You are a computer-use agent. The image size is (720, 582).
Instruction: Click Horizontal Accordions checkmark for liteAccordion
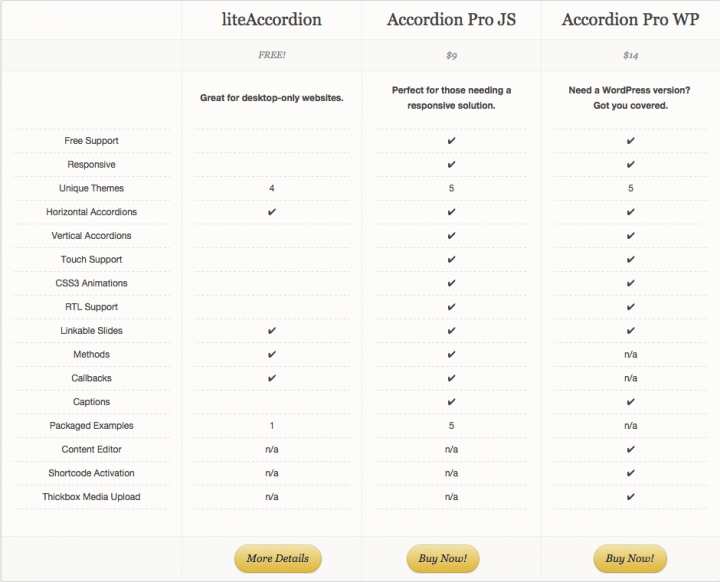272,212
